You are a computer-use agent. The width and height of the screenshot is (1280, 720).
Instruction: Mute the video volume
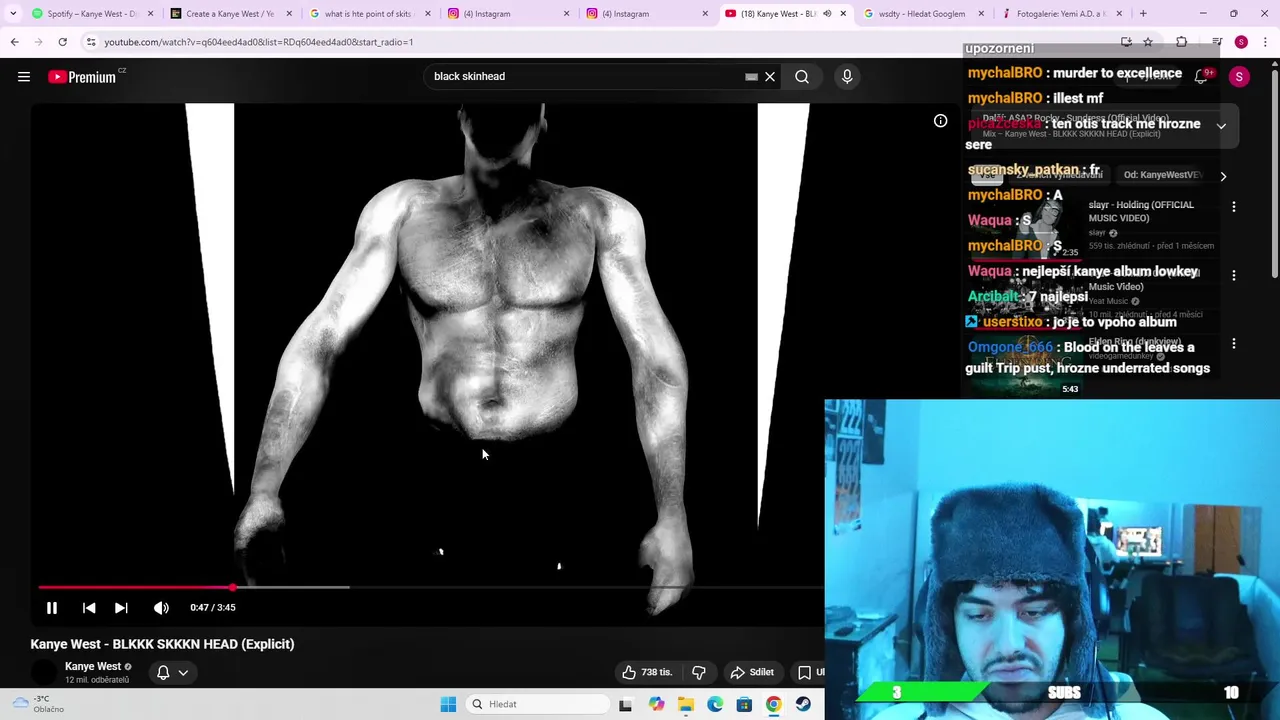click(161, 608)
